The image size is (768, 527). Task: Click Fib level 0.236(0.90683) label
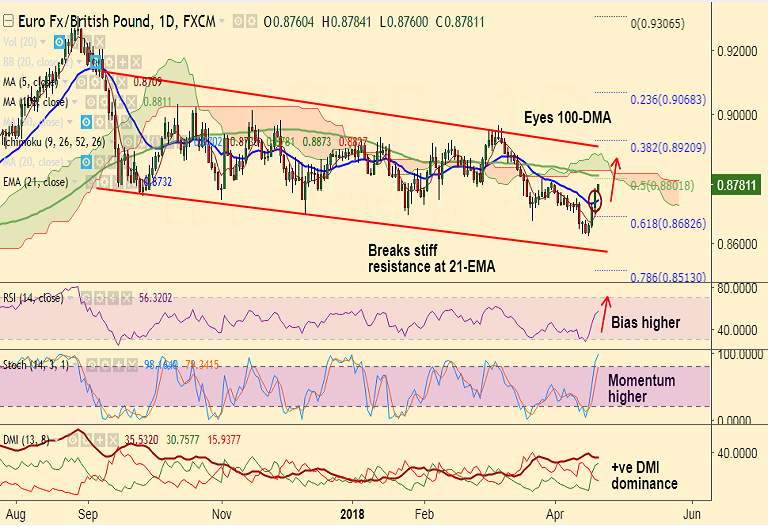668,100
